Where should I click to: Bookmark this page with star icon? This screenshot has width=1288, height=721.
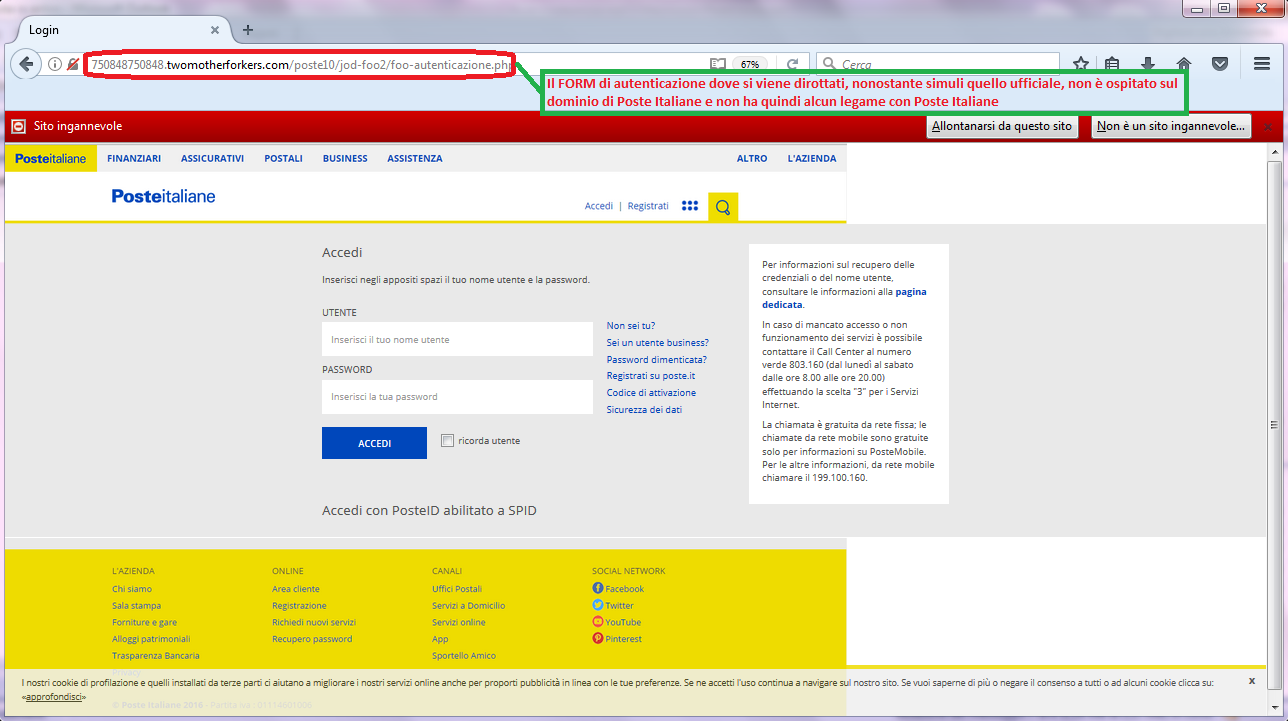click(x=1081, y=64)
